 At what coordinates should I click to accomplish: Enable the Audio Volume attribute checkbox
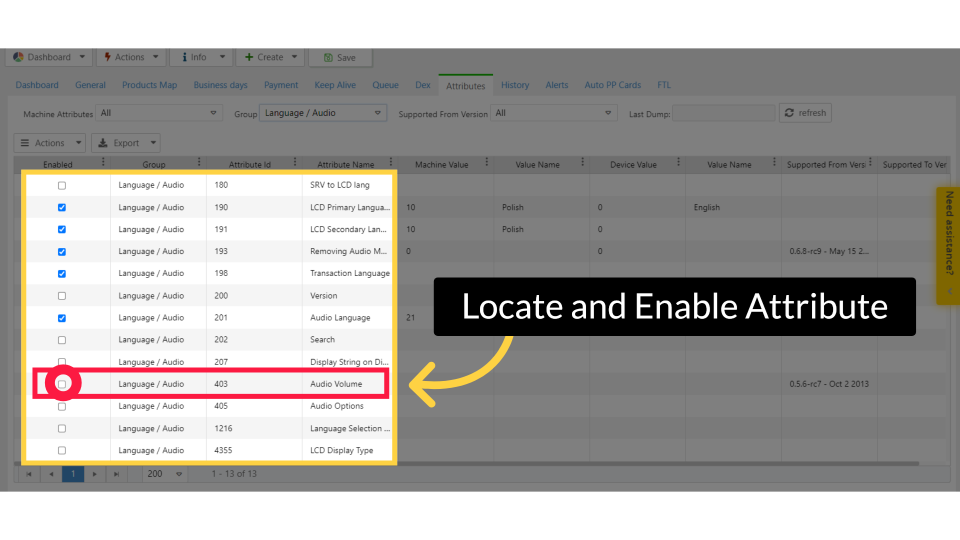(x=62, y=384)
